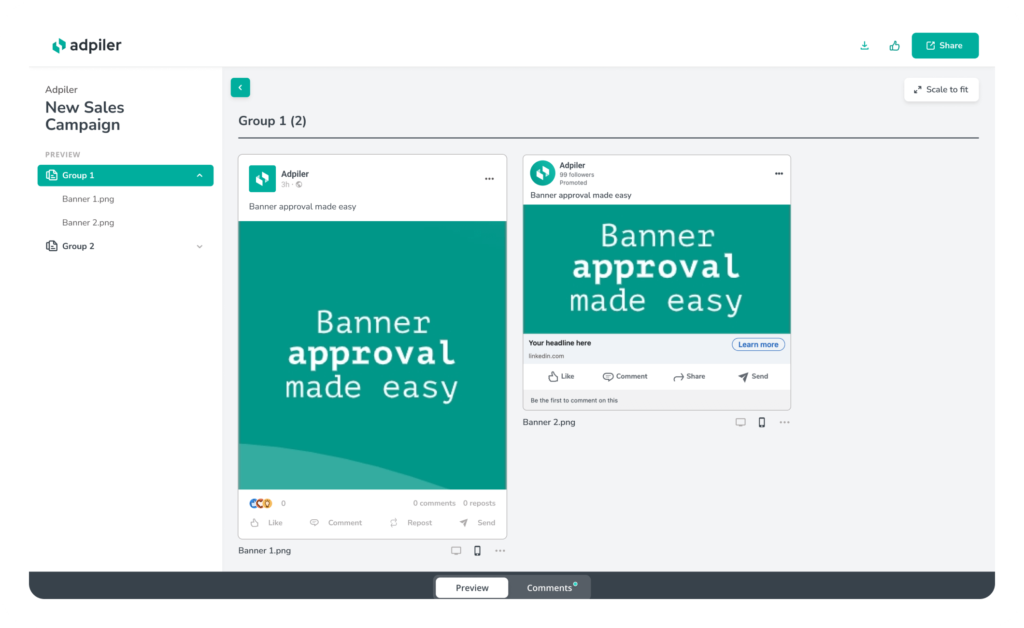The width and height of the screenshot is (1024, 628).
Task: Click the Adpiler logo in header
Action: [x=87, y=46]
